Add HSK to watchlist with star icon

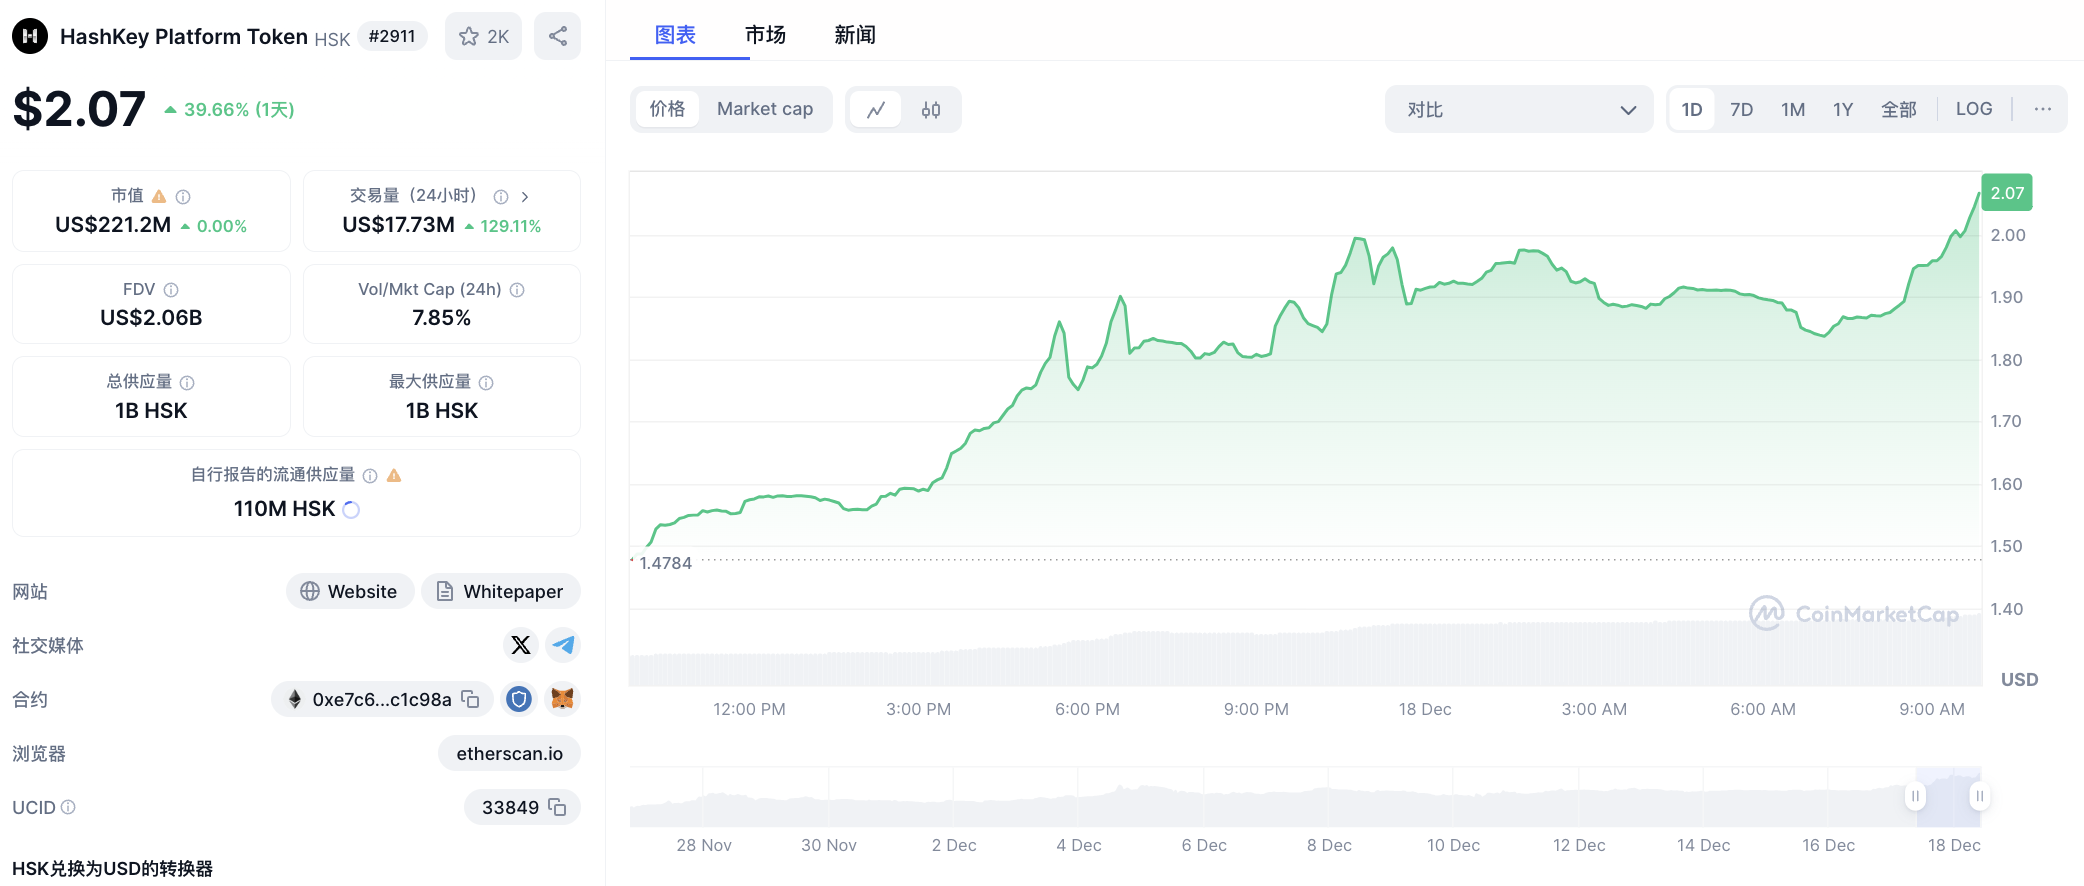coord(484,36)
